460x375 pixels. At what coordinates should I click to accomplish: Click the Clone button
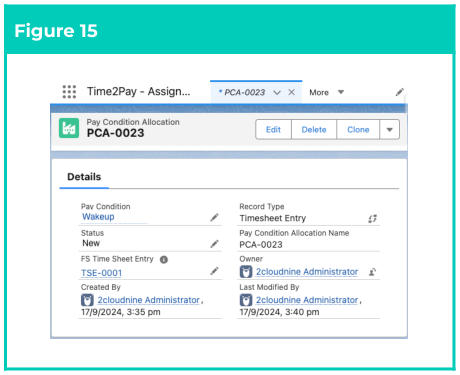click(x=358, y=130)
